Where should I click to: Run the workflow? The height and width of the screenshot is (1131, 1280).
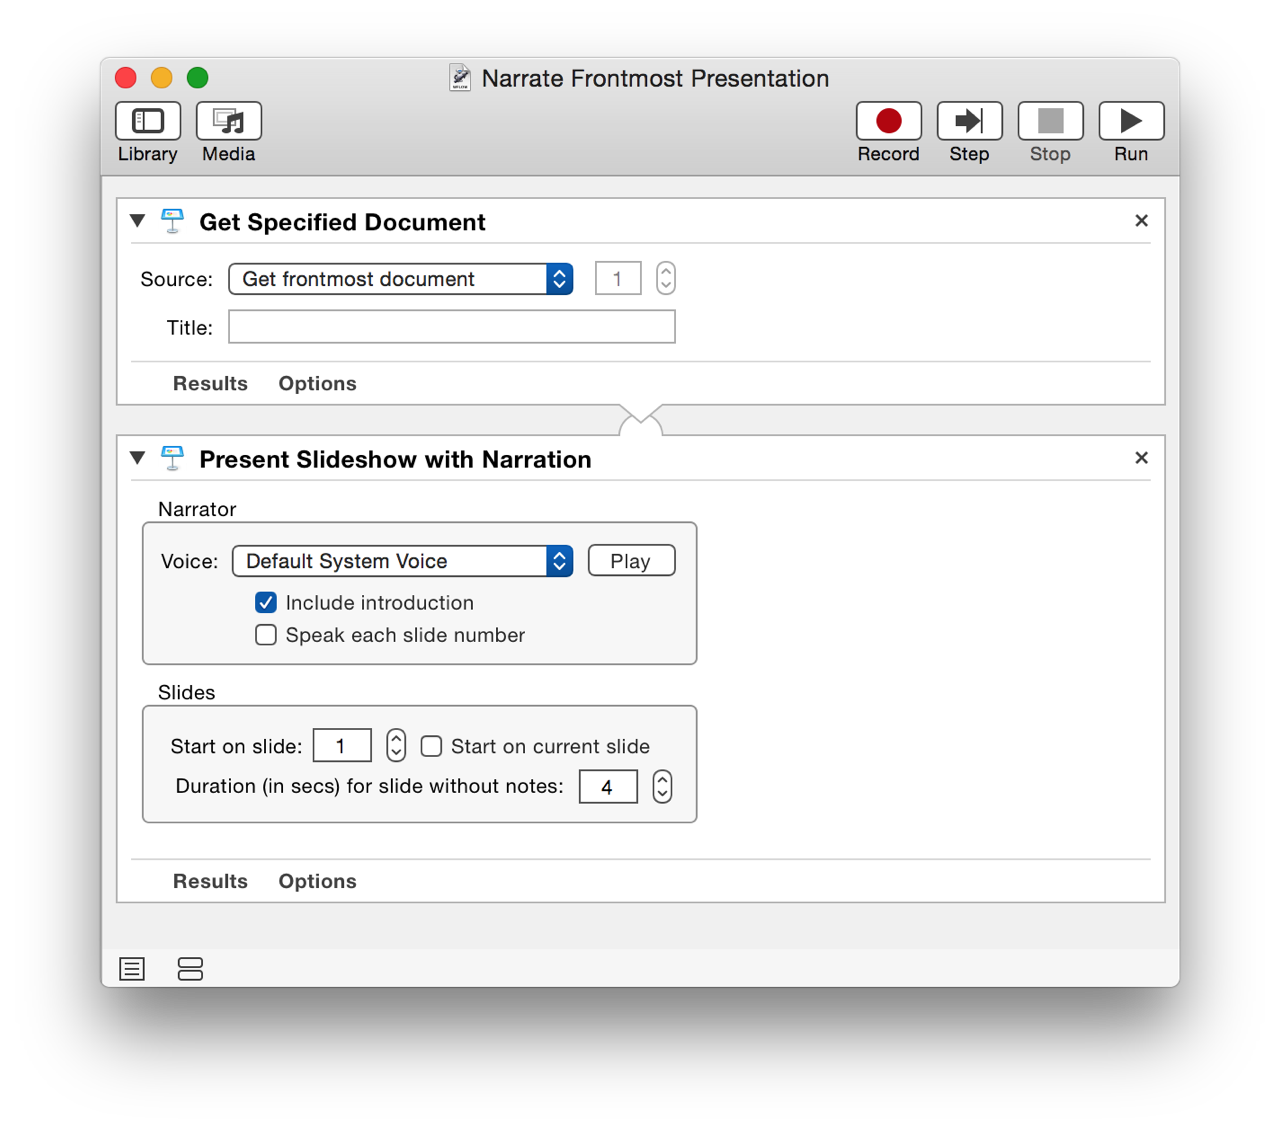(x=1131, y=121)
